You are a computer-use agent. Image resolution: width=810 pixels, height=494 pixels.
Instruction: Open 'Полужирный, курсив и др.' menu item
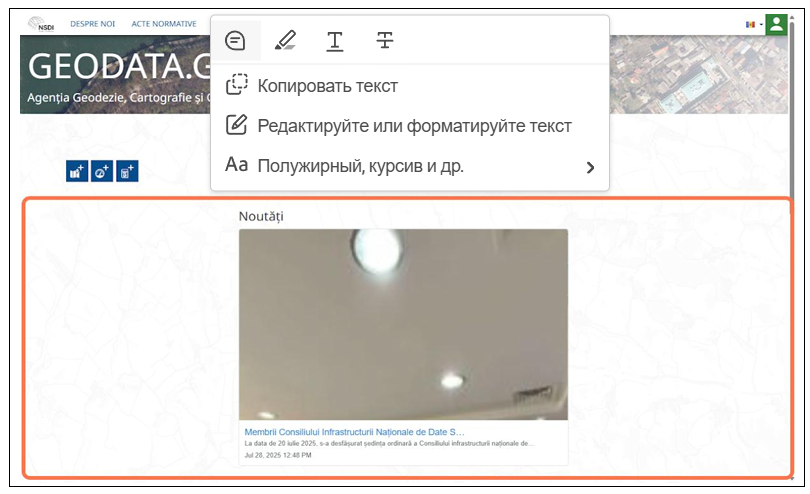[360, 166]
